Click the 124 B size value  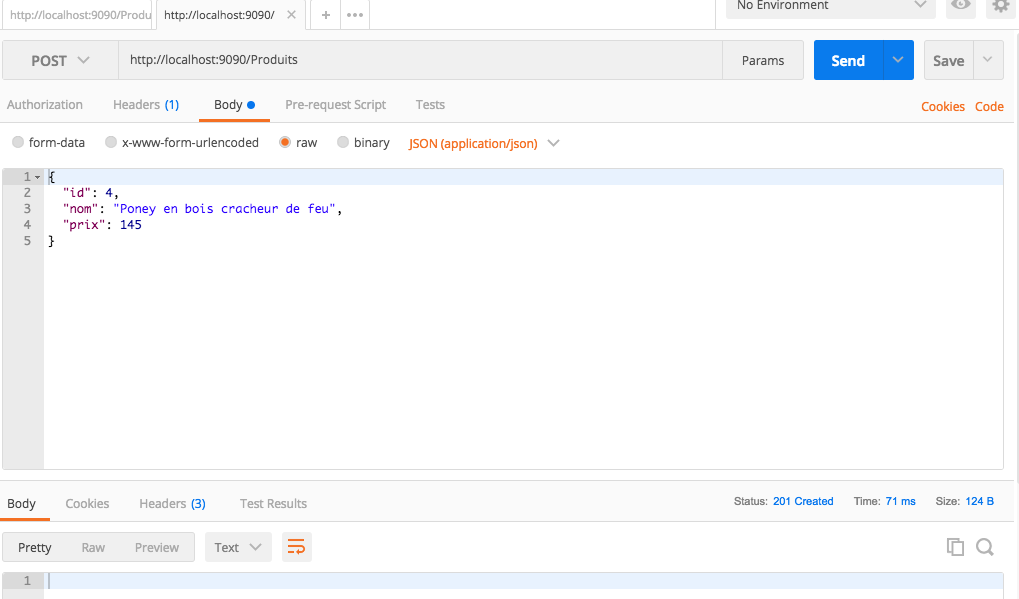pos(979,501)
